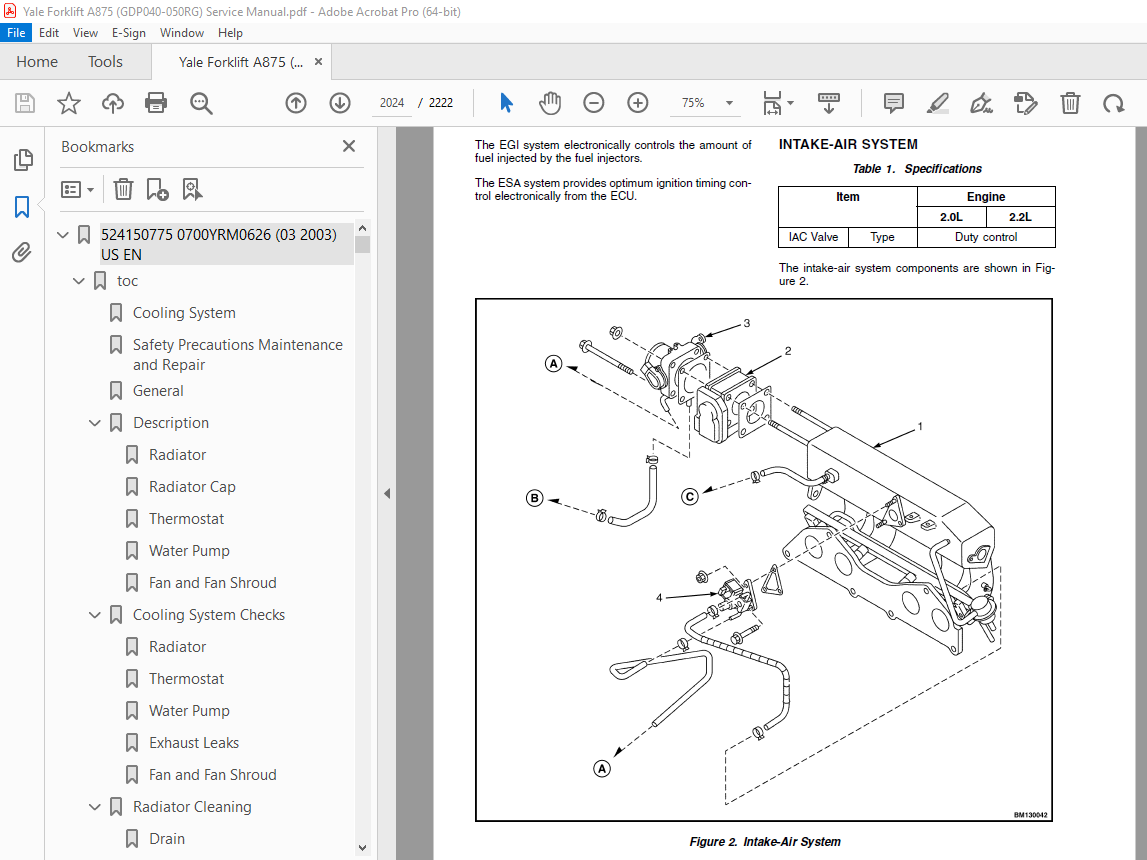Print the document with printer icon

pos(156,103)
